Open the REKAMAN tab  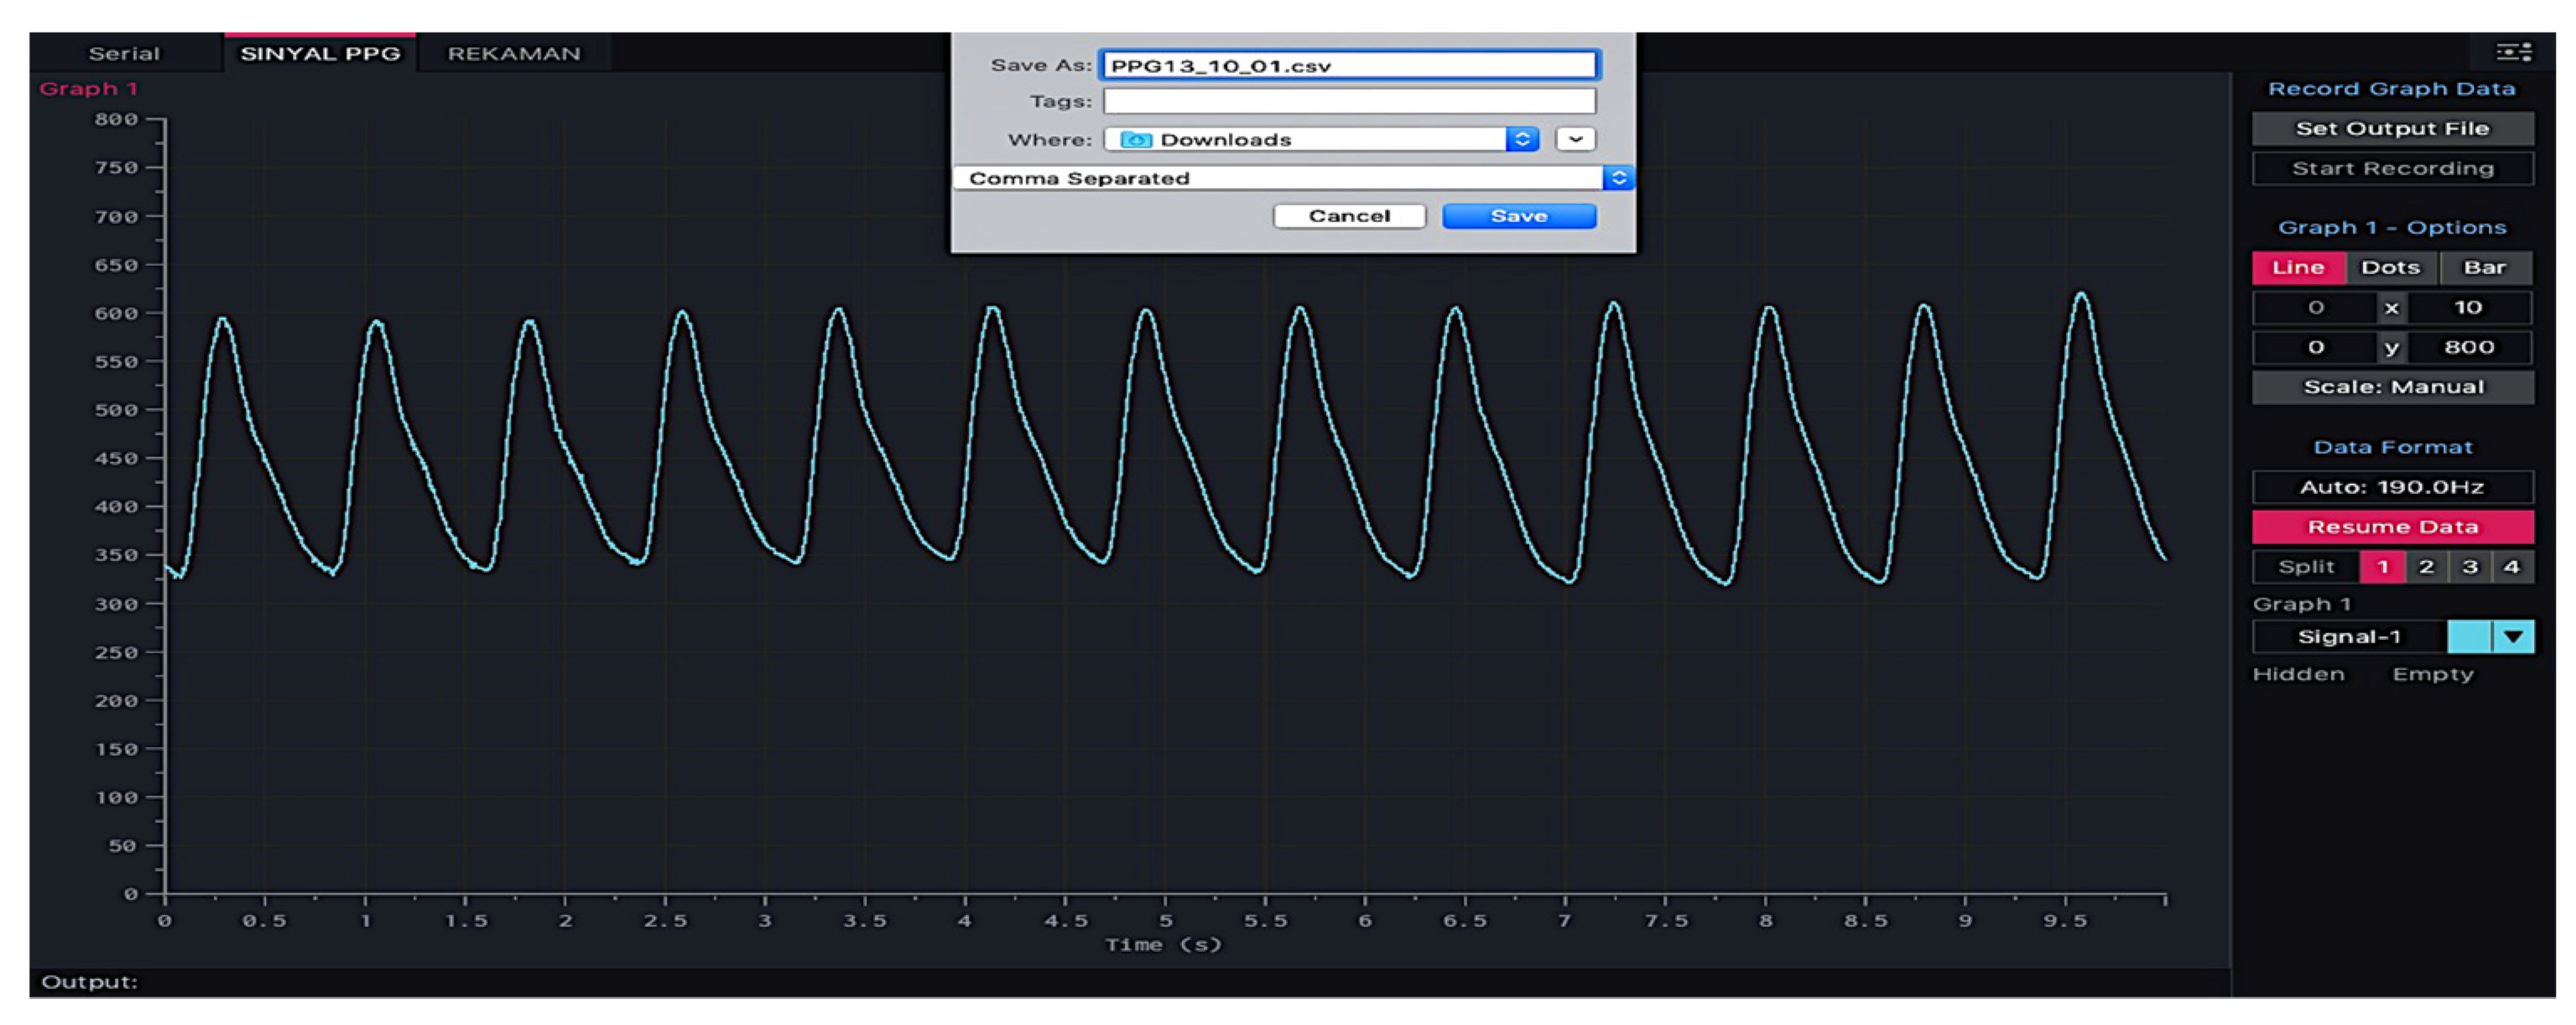(x=513, y=54)
